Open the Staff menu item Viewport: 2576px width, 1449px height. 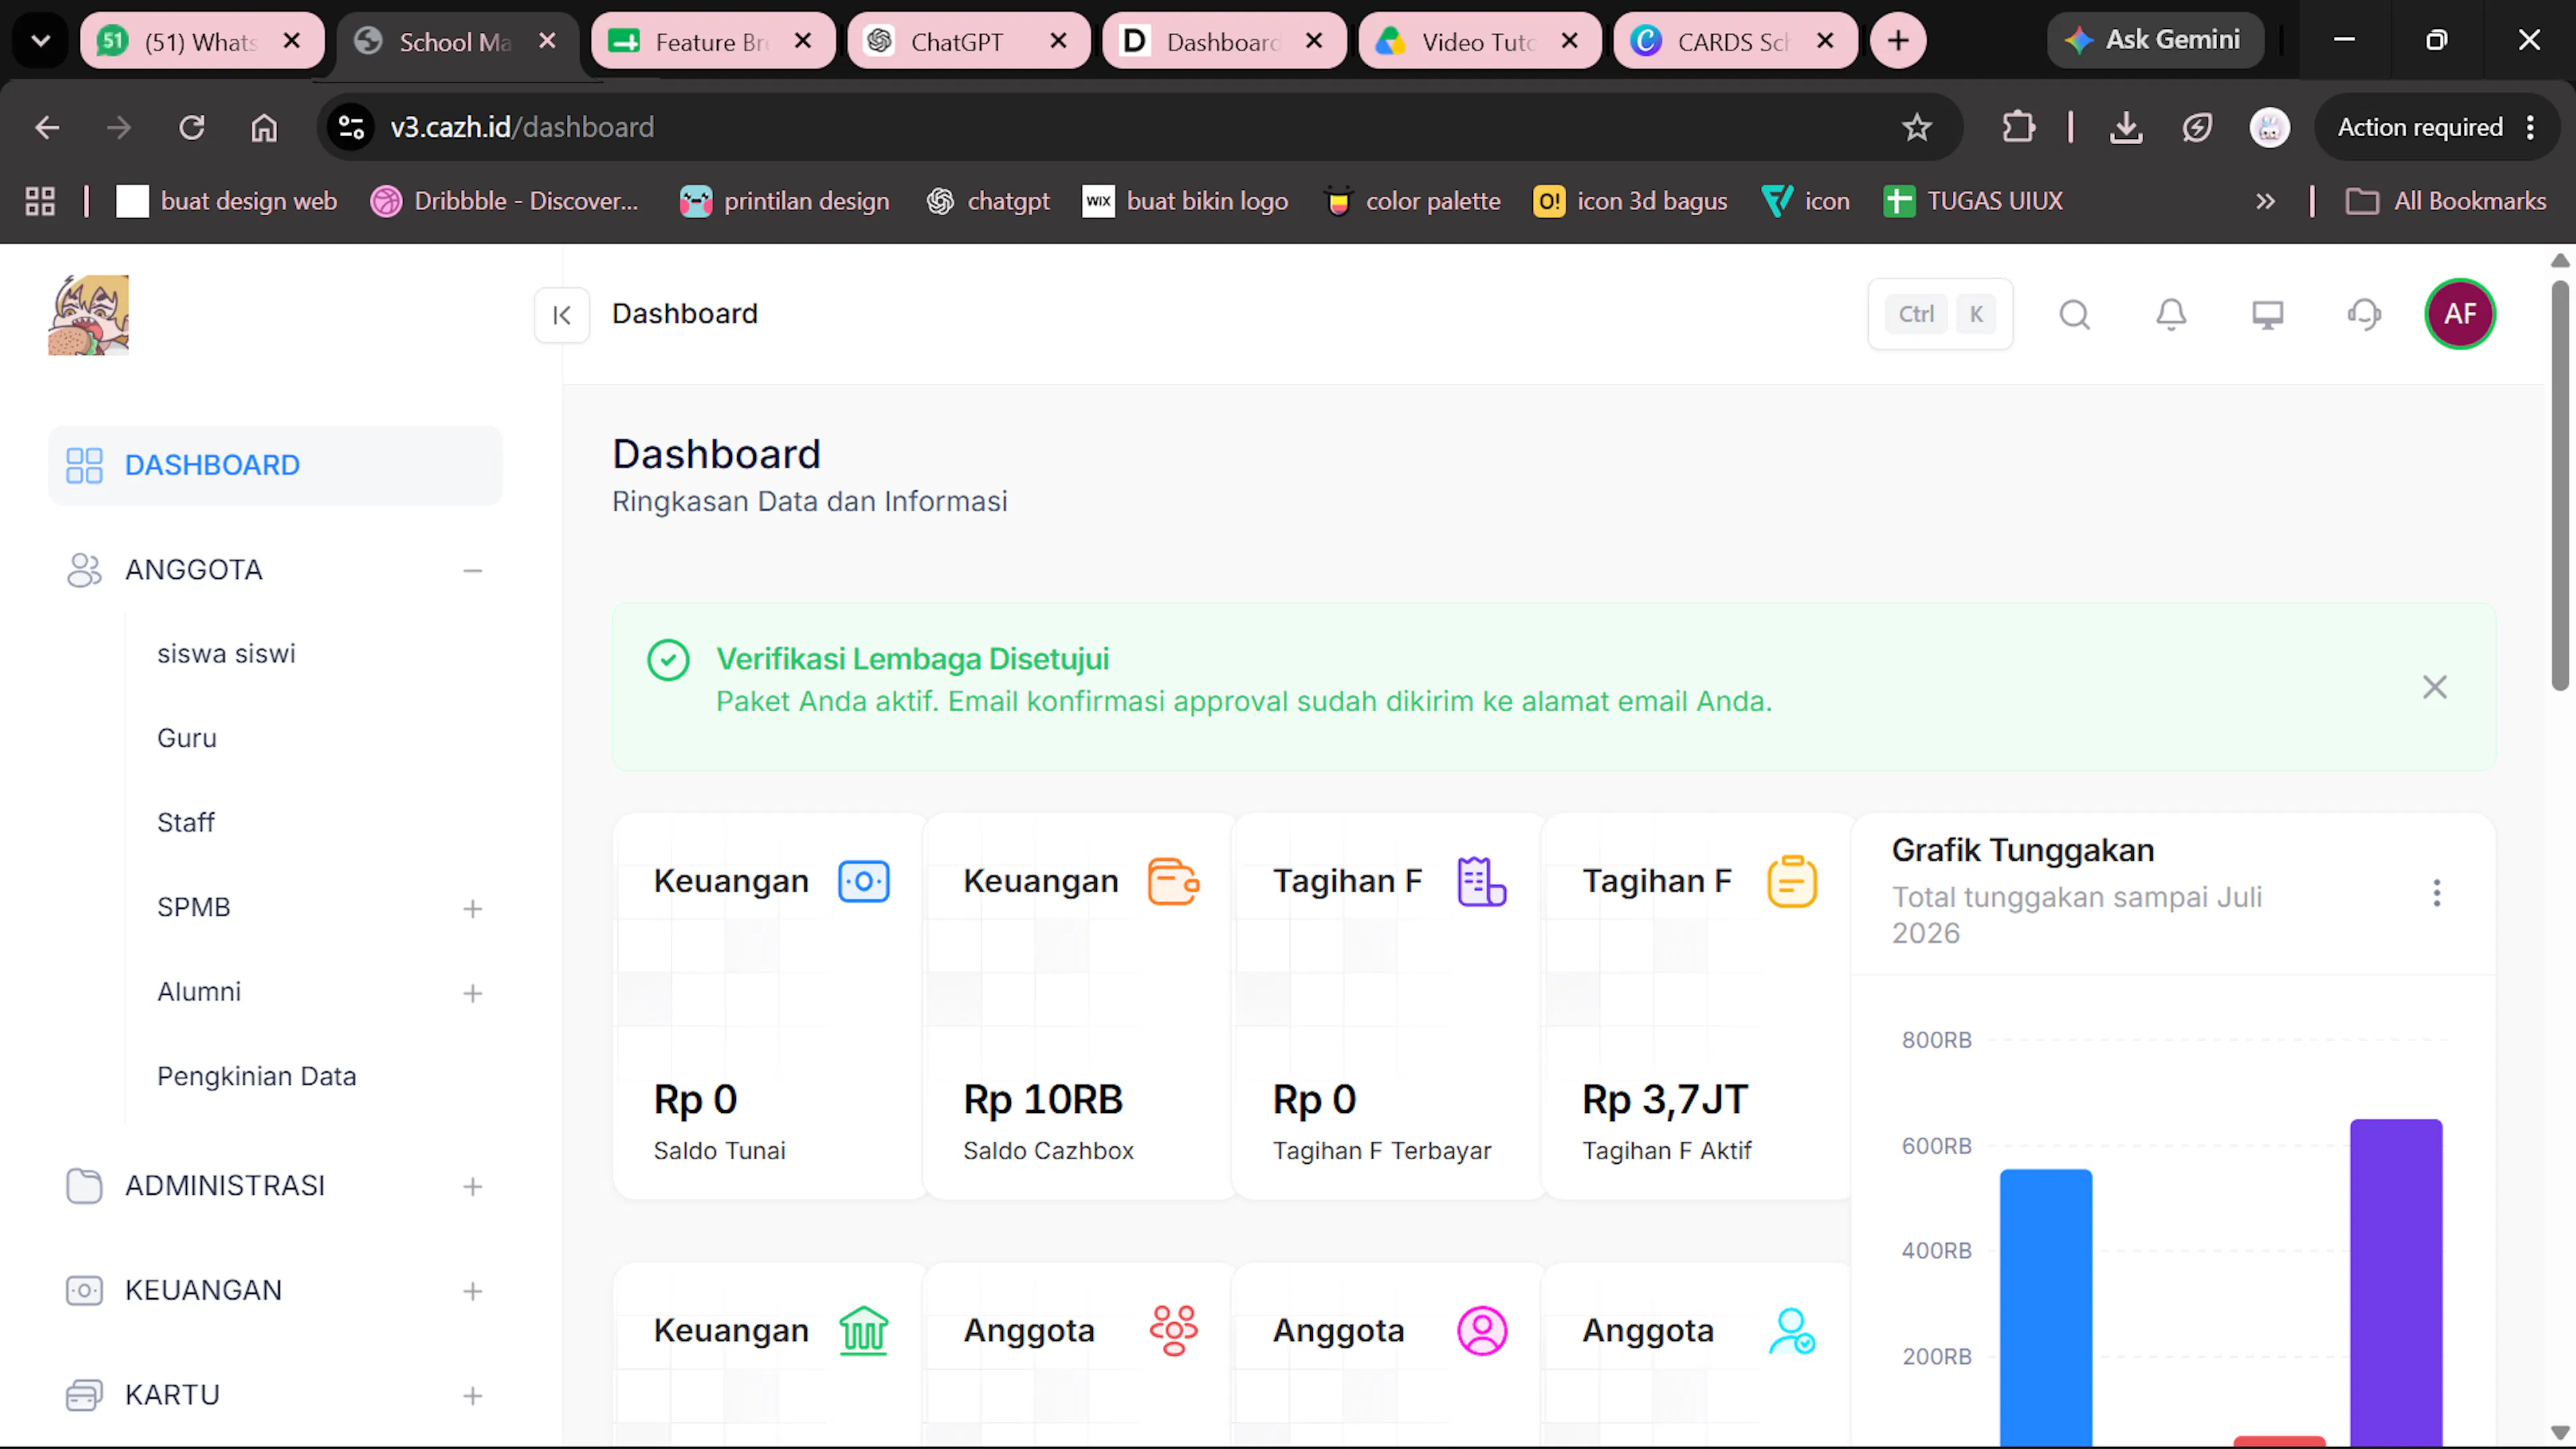(x=186, y=823)
